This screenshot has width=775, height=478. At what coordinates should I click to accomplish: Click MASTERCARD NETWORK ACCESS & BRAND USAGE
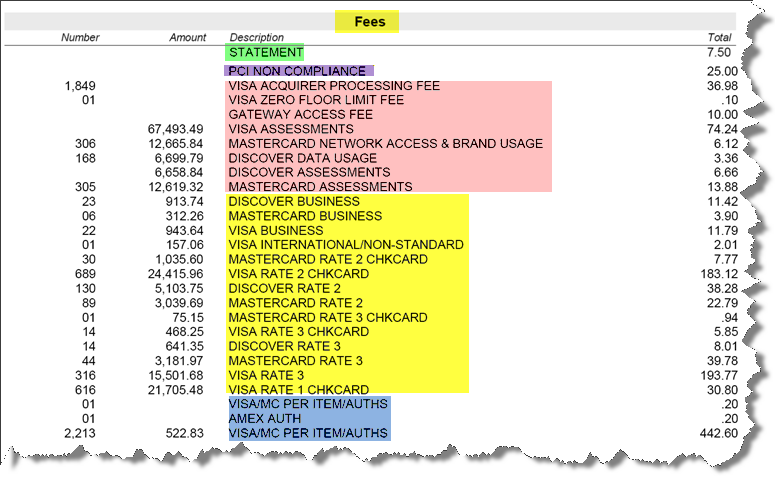386,144
